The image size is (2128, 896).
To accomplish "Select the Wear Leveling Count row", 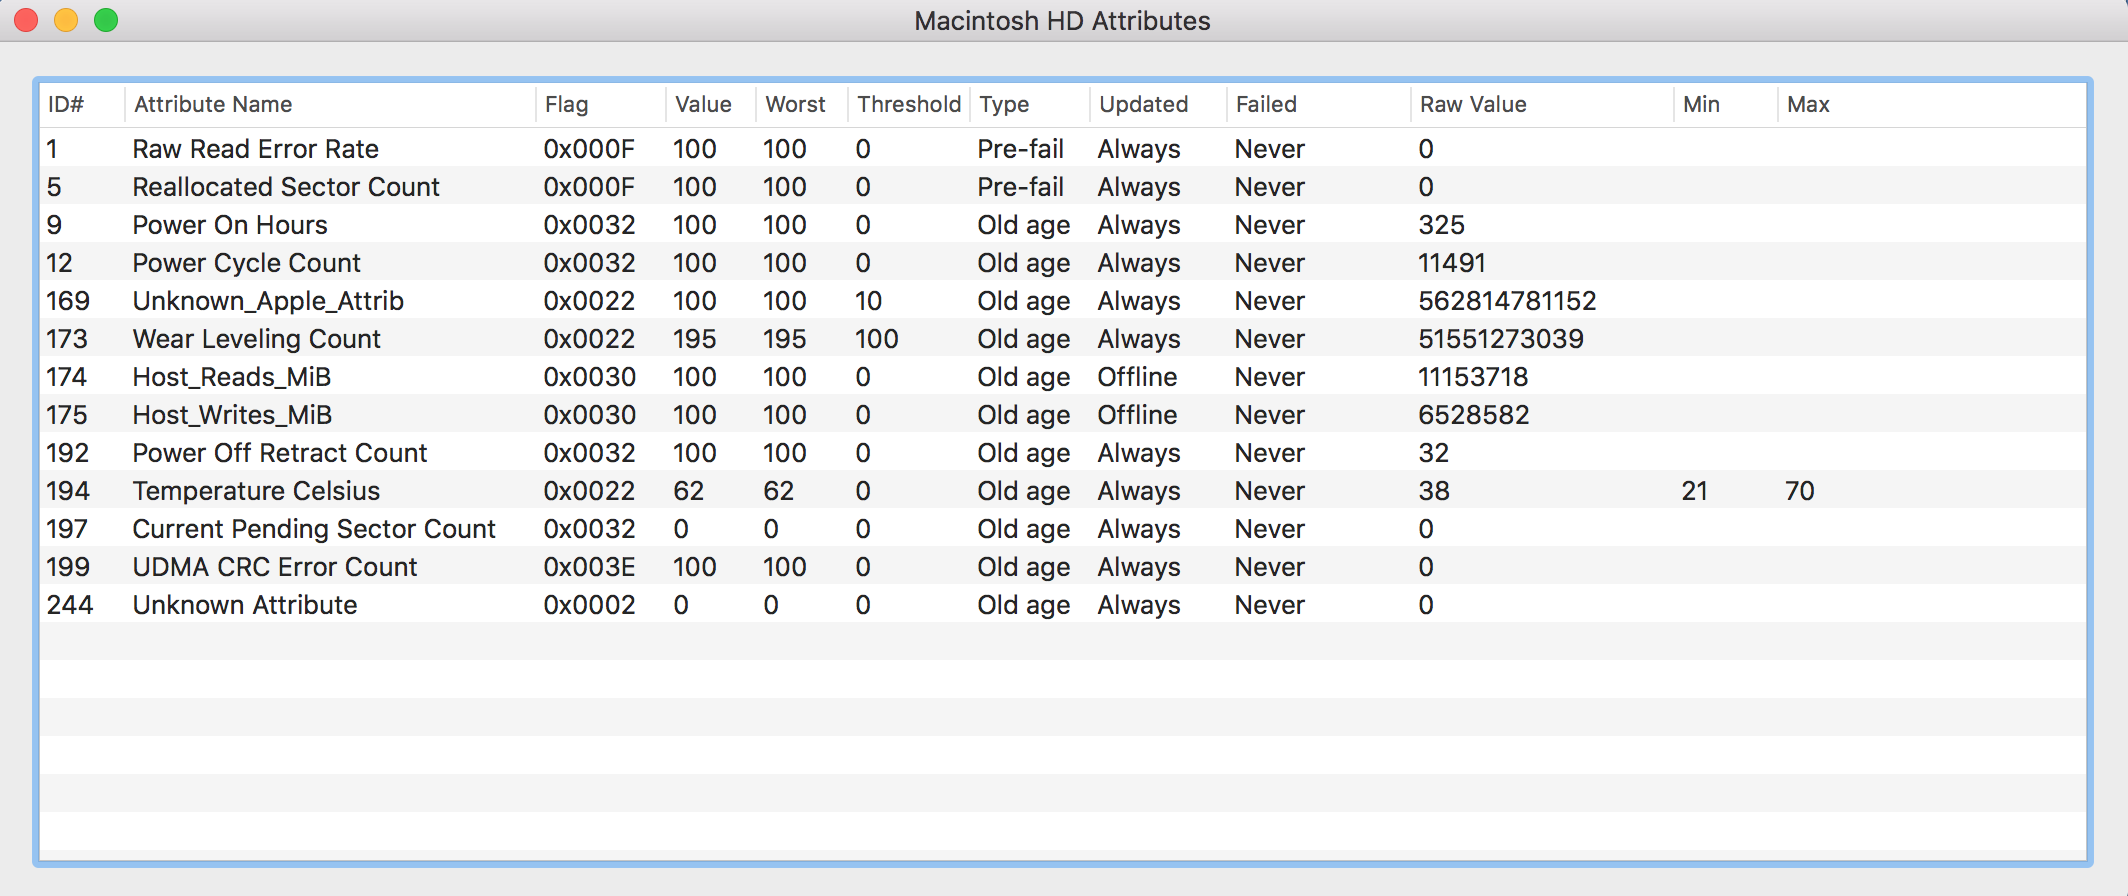I will pyautogui.click(x=1063, y=339).
